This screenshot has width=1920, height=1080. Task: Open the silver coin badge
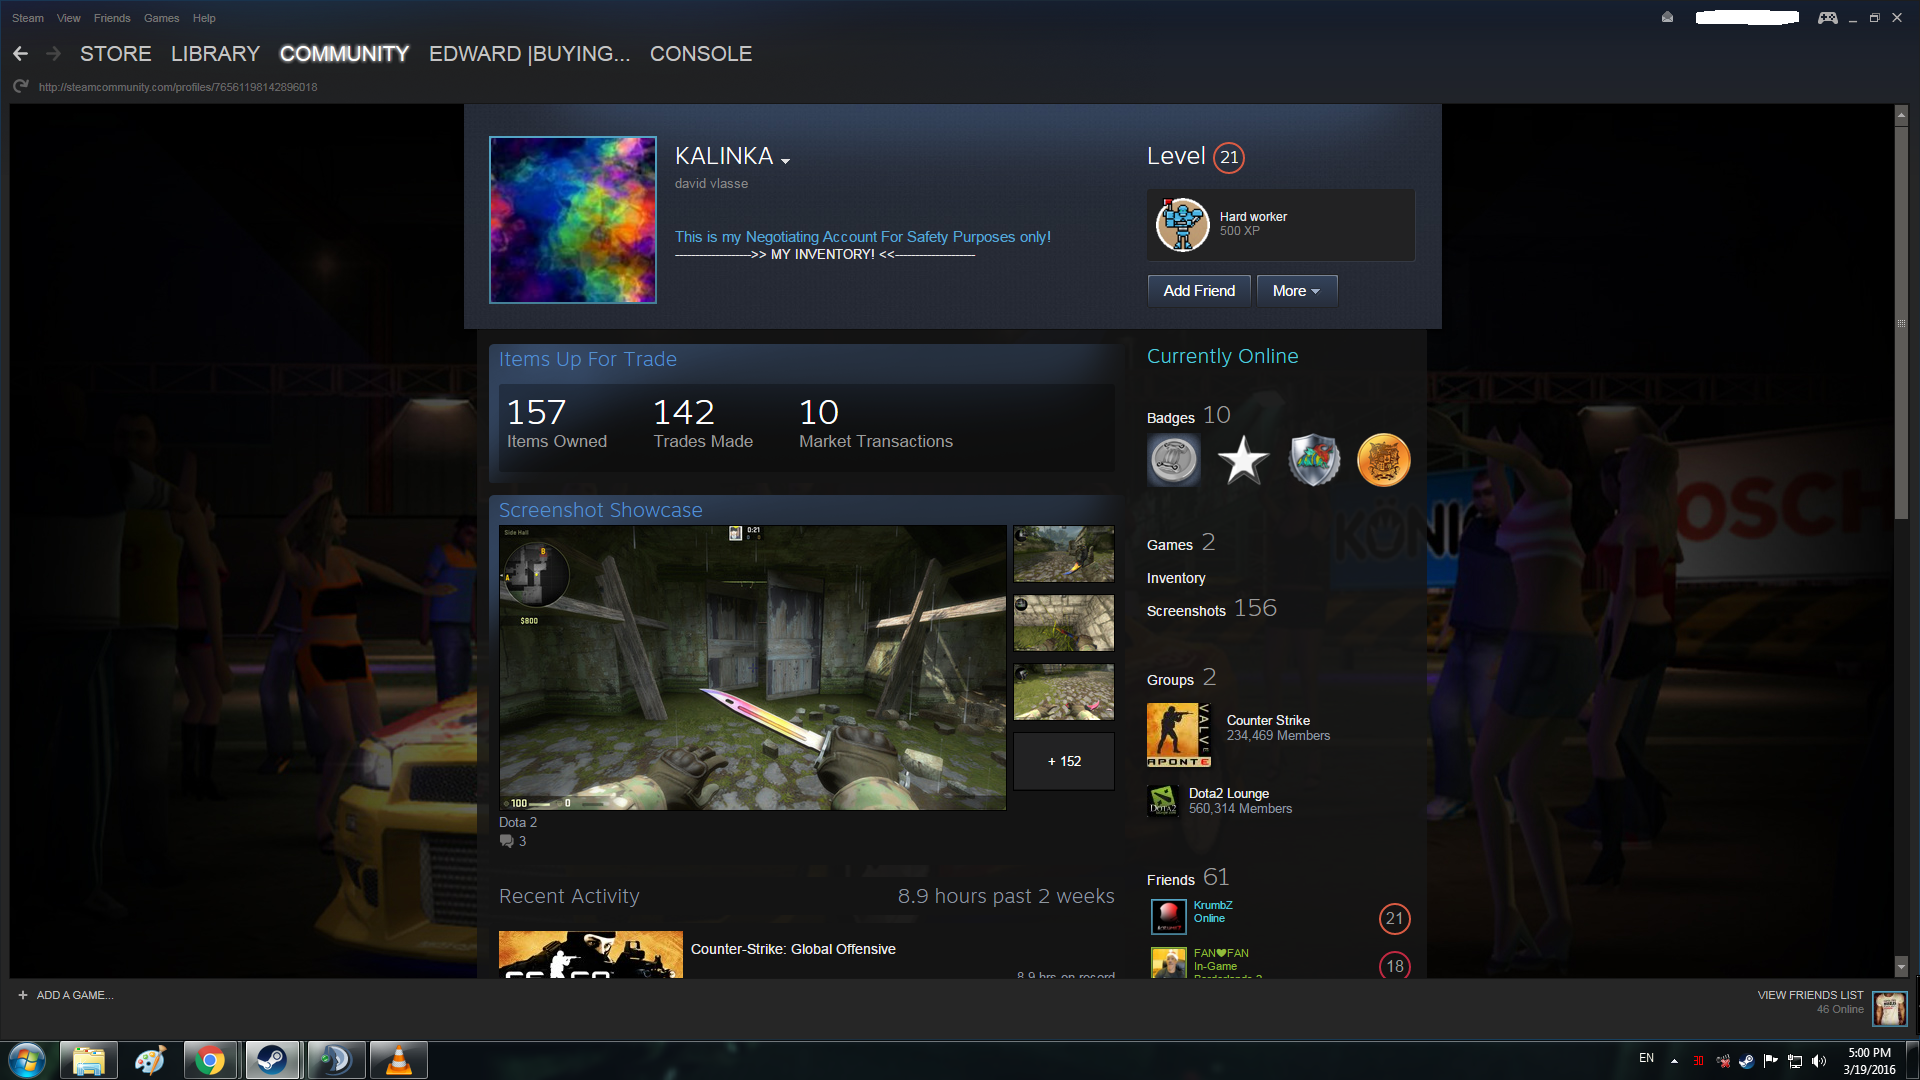pyautogui.click(x=1173, y=460)
